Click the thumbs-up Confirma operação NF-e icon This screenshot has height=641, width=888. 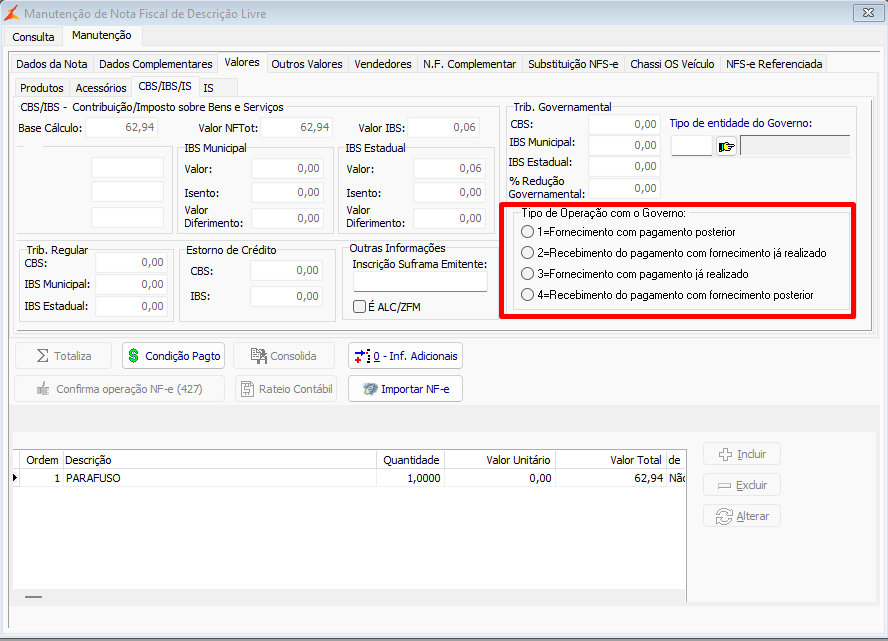tap(43, 388)
